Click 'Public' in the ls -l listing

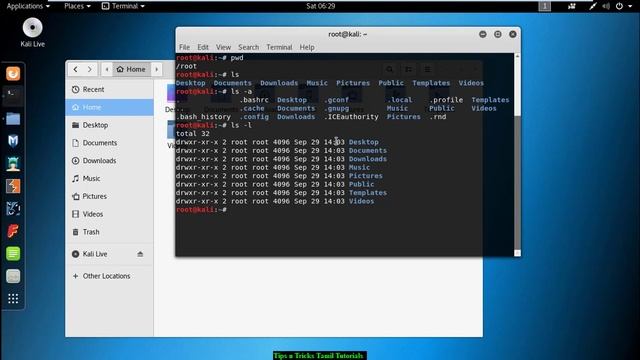tap(361, 184)
